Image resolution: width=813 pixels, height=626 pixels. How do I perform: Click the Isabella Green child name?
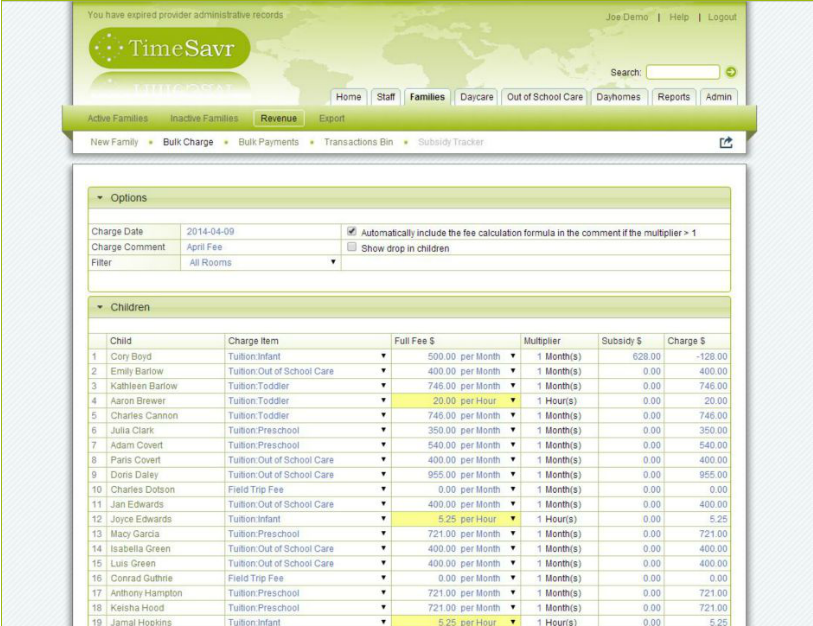(140, 549)
